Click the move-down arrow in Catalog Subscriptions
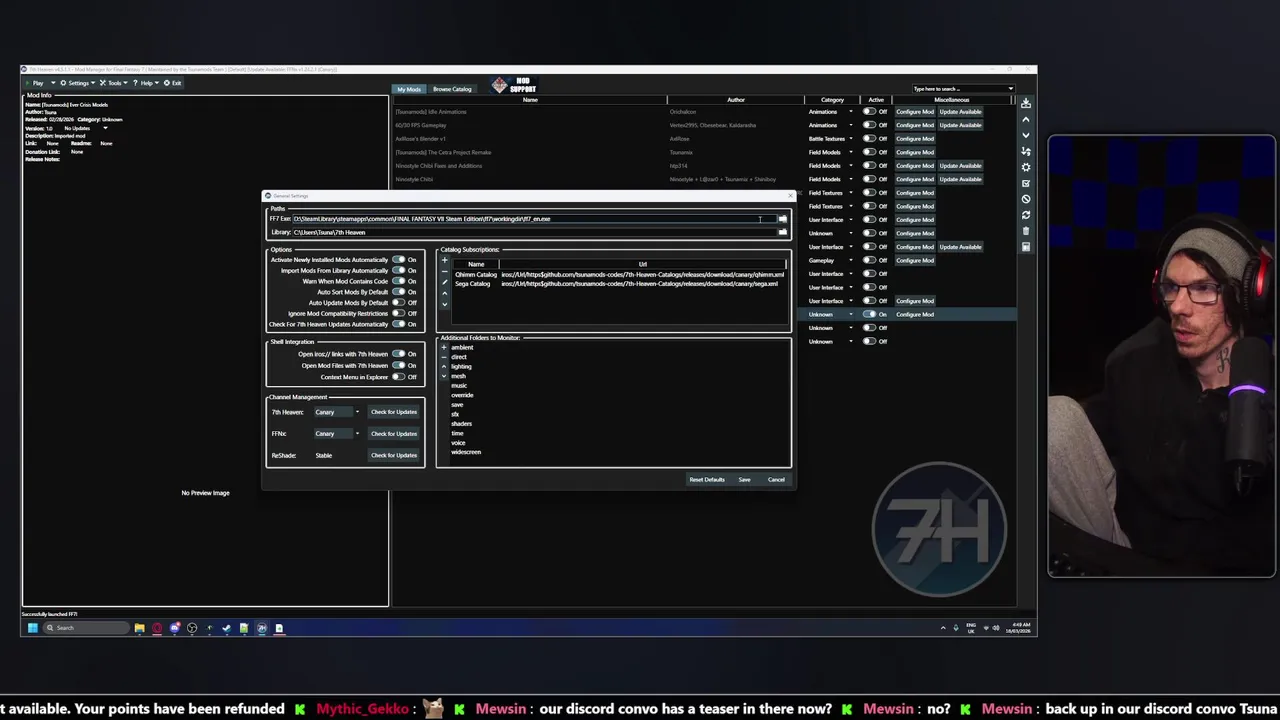 coord(445,305)
